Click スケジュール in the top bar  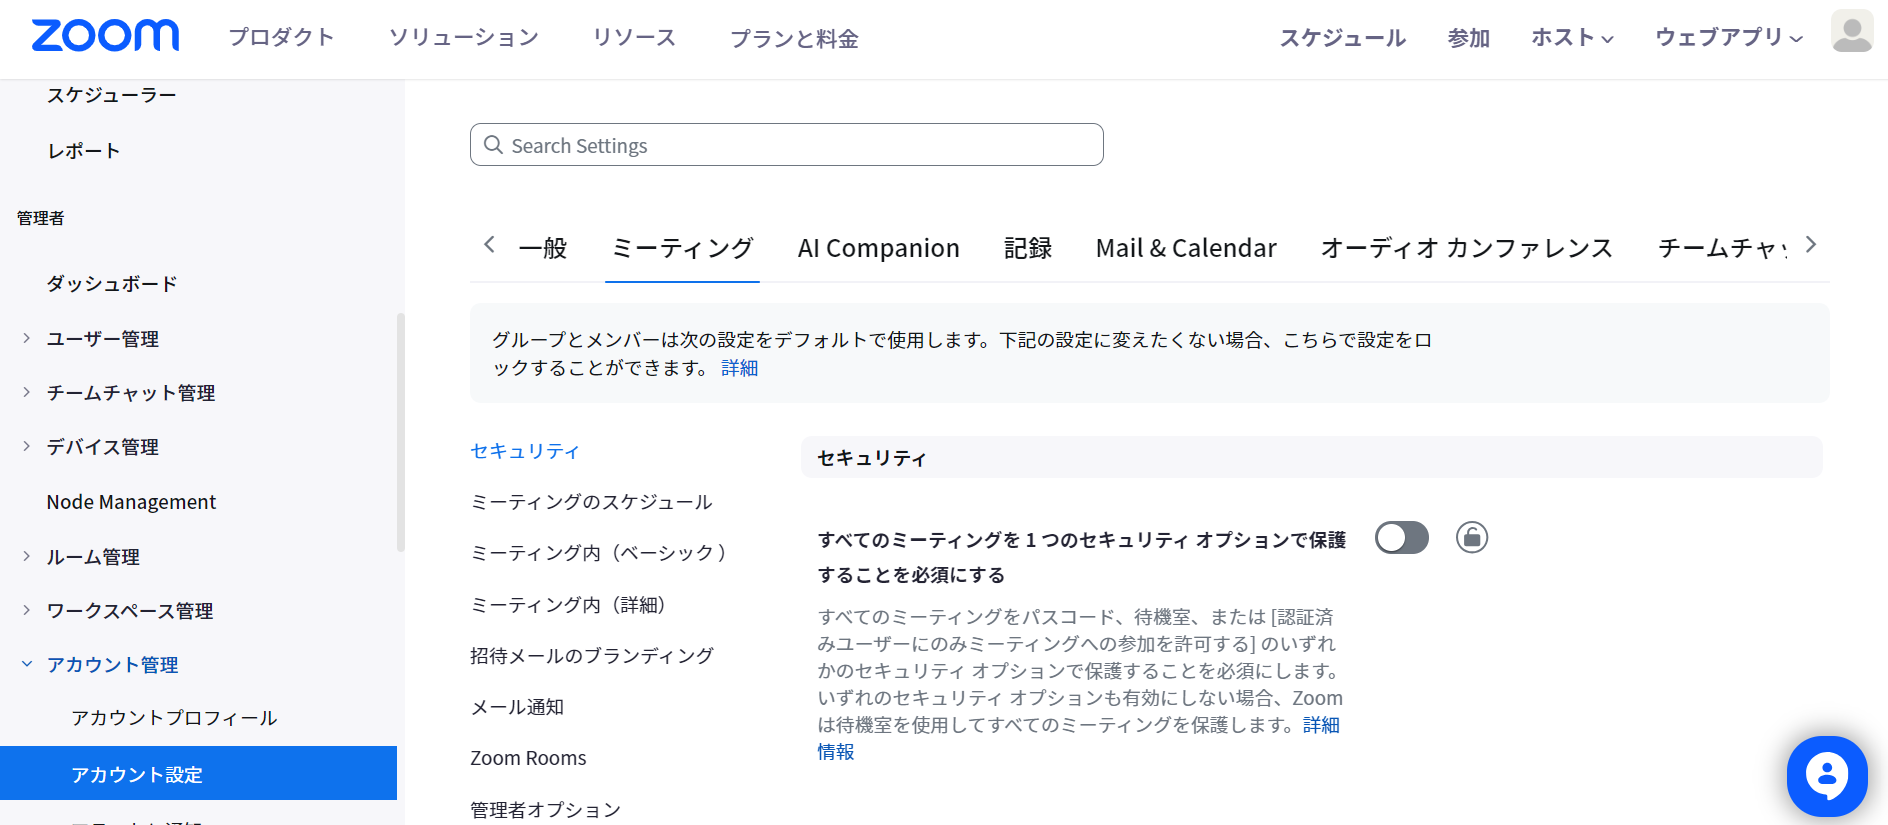(1343, 38)
